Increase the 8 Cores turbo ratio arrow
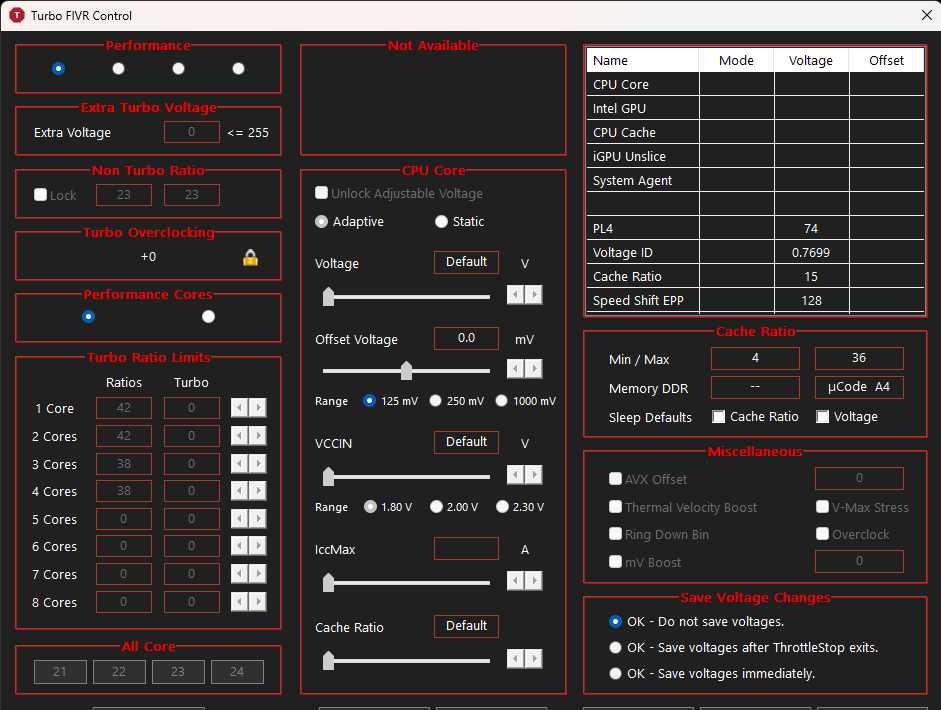The image size is (941, 710). tap(258, 601)
